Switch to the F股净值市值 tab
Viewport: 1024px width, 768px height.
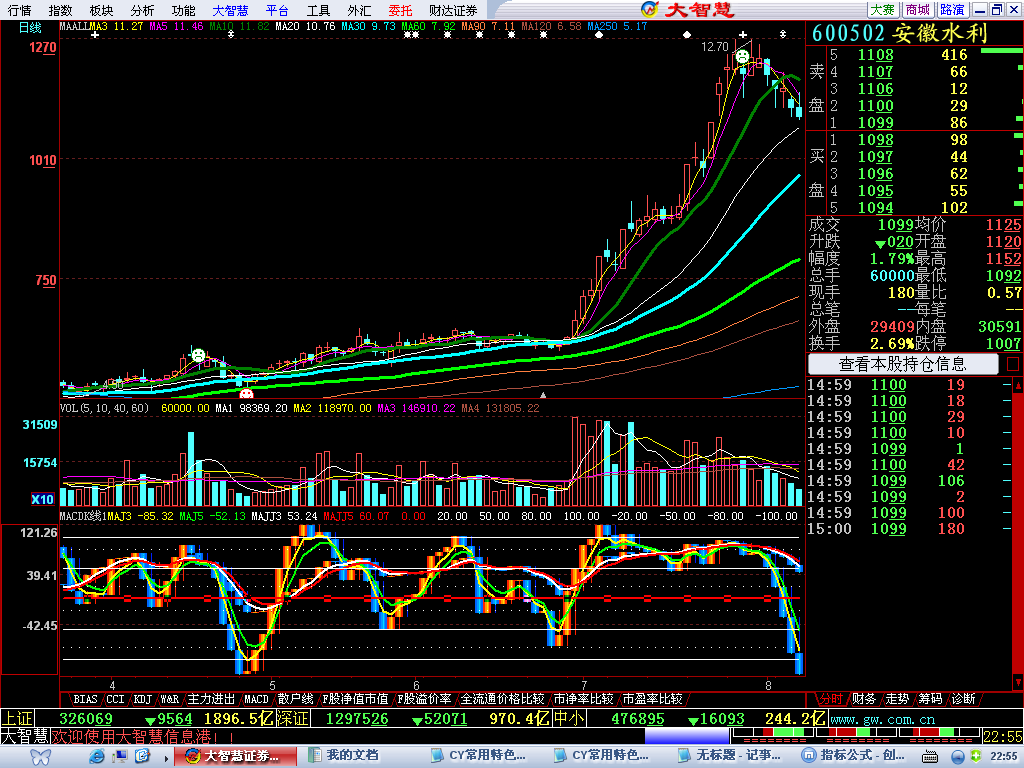(x=355, y=699)
